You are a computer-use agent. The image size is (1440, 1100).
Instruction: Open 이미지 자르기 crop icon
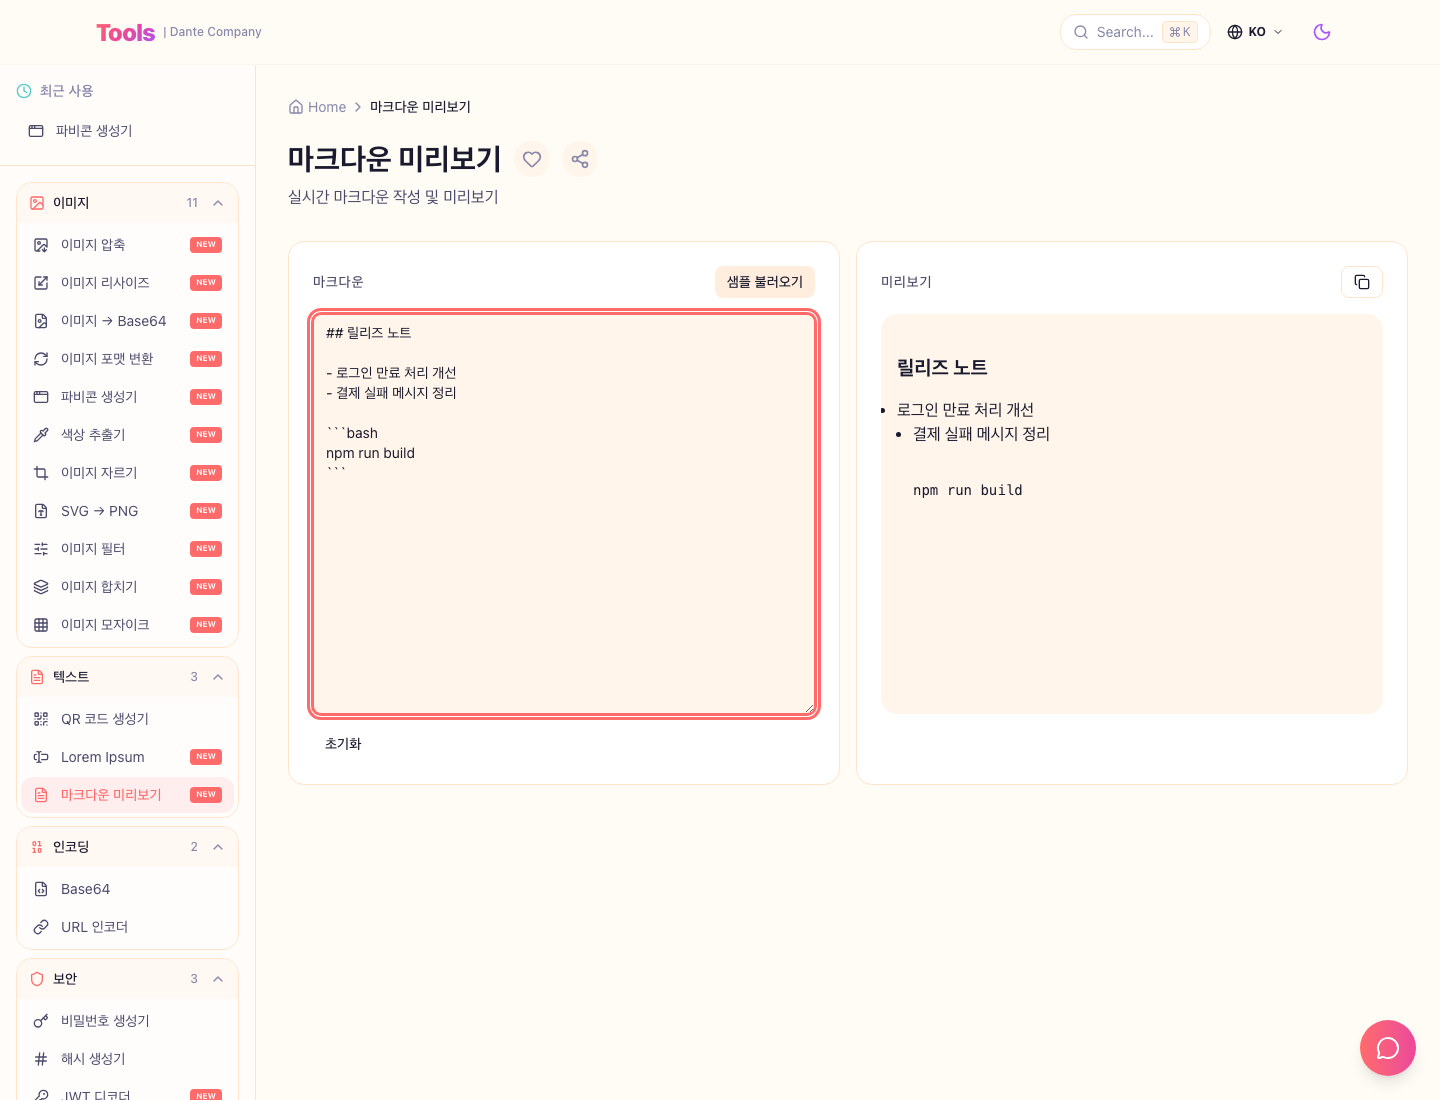(x=41, y=473)
